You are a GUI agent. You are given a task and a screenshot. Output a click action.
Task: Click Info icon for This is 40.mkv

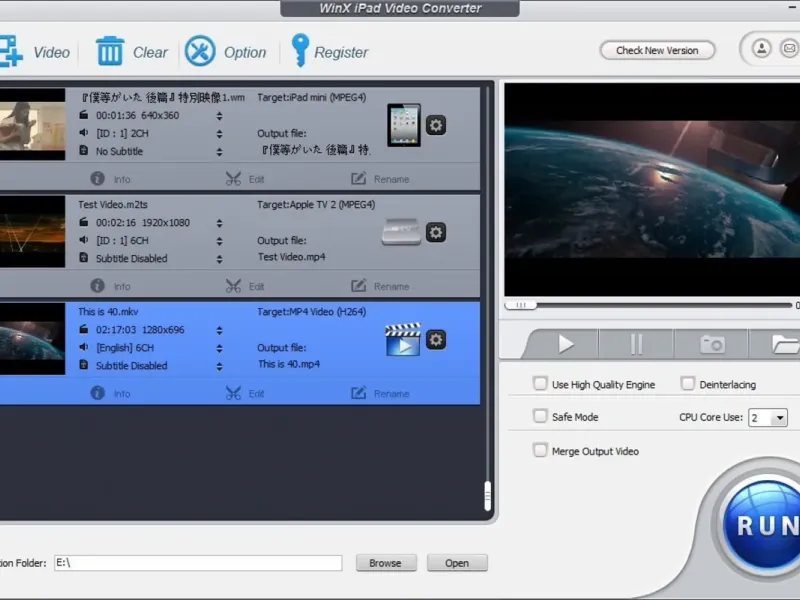click(x=97, y=393)
